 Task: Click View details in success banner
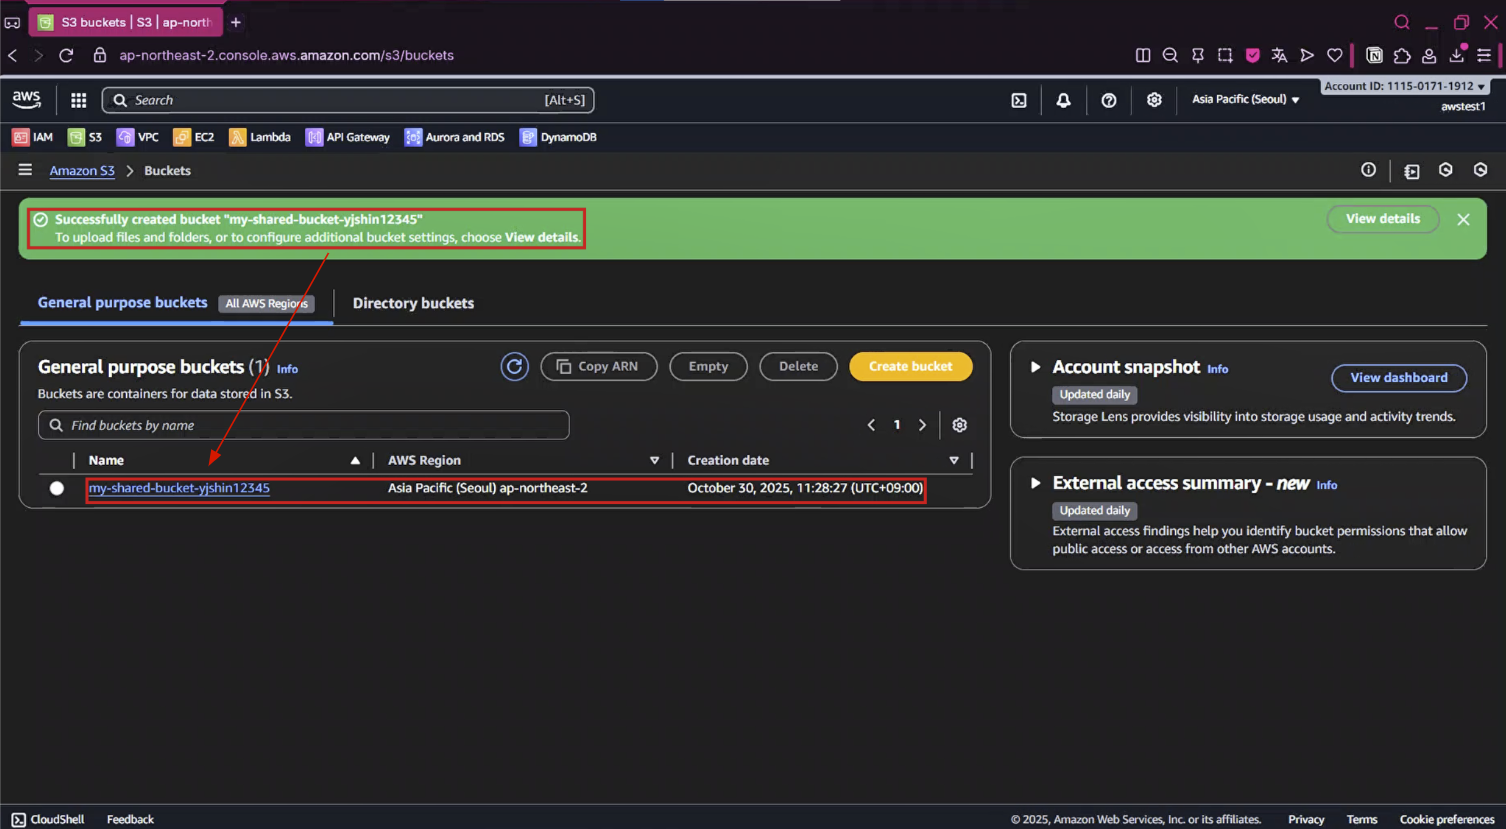[x=1383, y=219]
